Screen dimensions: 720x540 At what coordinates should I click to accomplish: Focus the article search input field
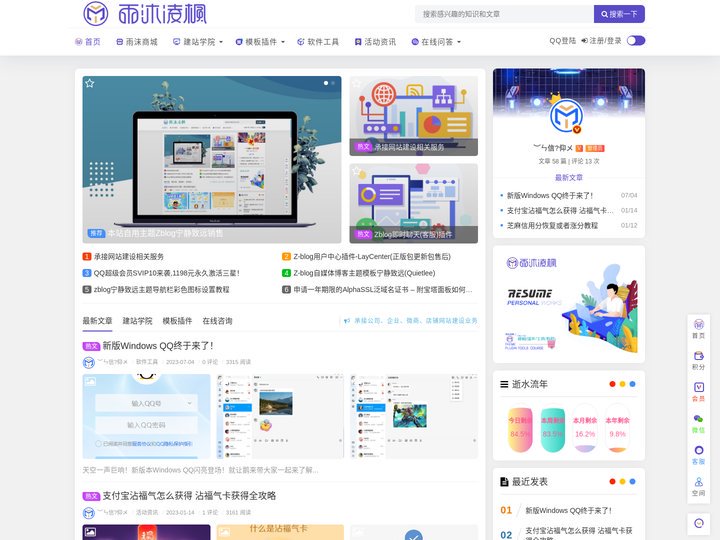[x=504, y=14]
